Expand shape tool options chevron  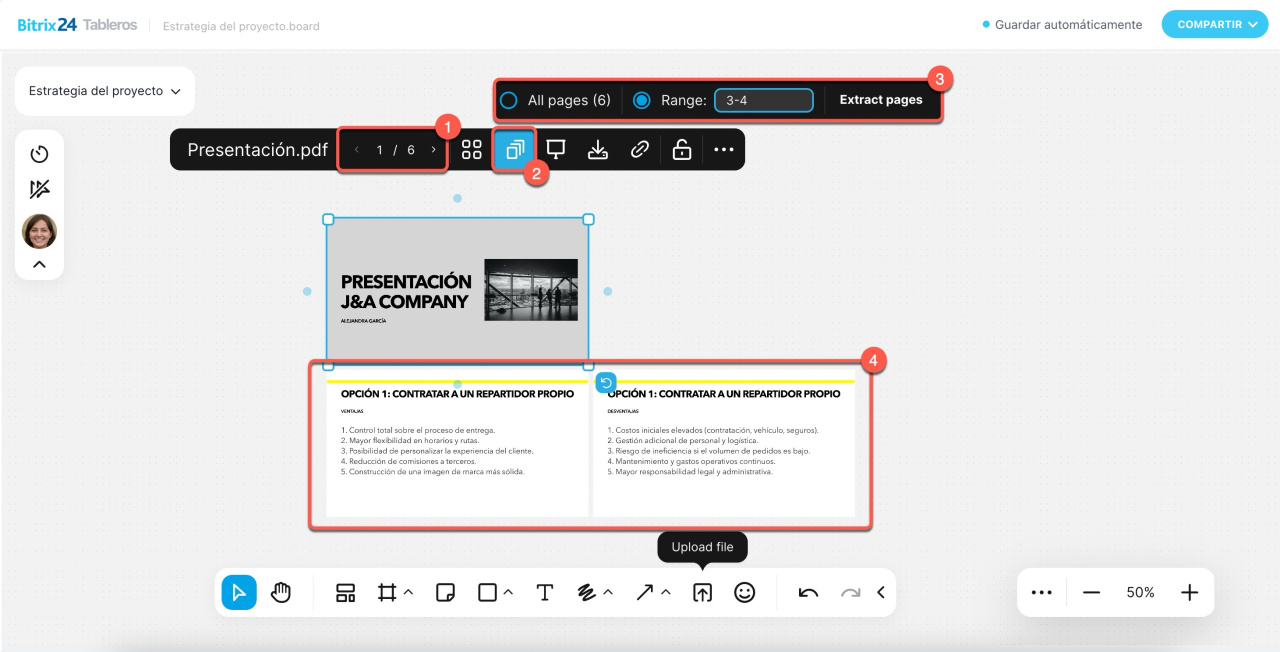(x=508, y=593)
